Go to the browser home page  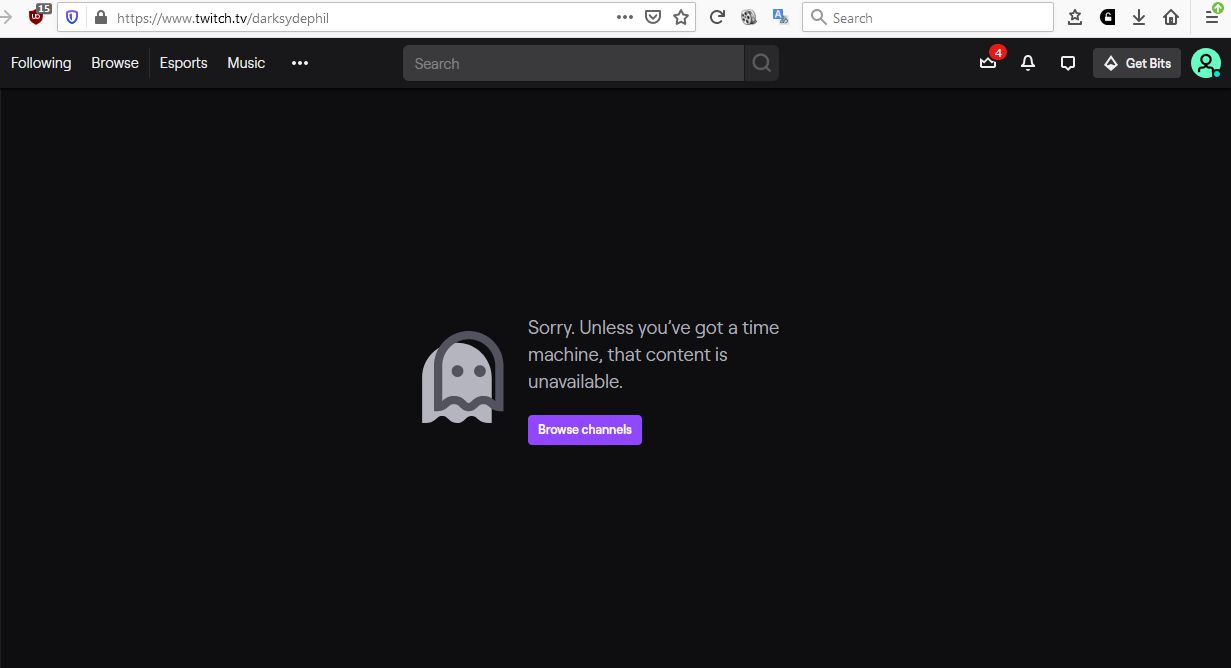pyautogui.click(x=1171, y=17)
